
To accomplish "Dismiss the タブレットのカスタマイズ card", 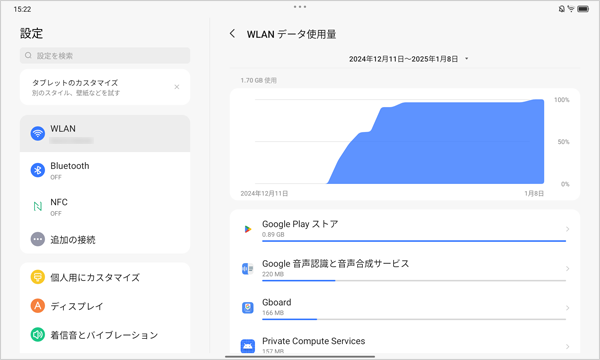I will (177, 87).
